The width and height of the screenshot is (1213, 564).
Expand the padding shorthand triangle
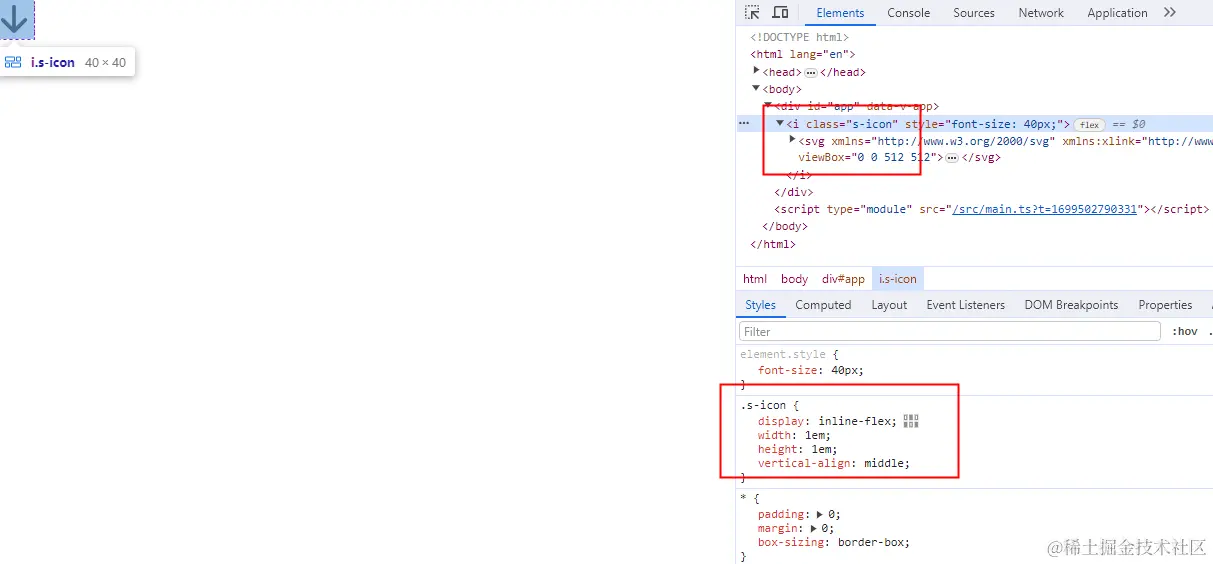click(x=822, y=514)
